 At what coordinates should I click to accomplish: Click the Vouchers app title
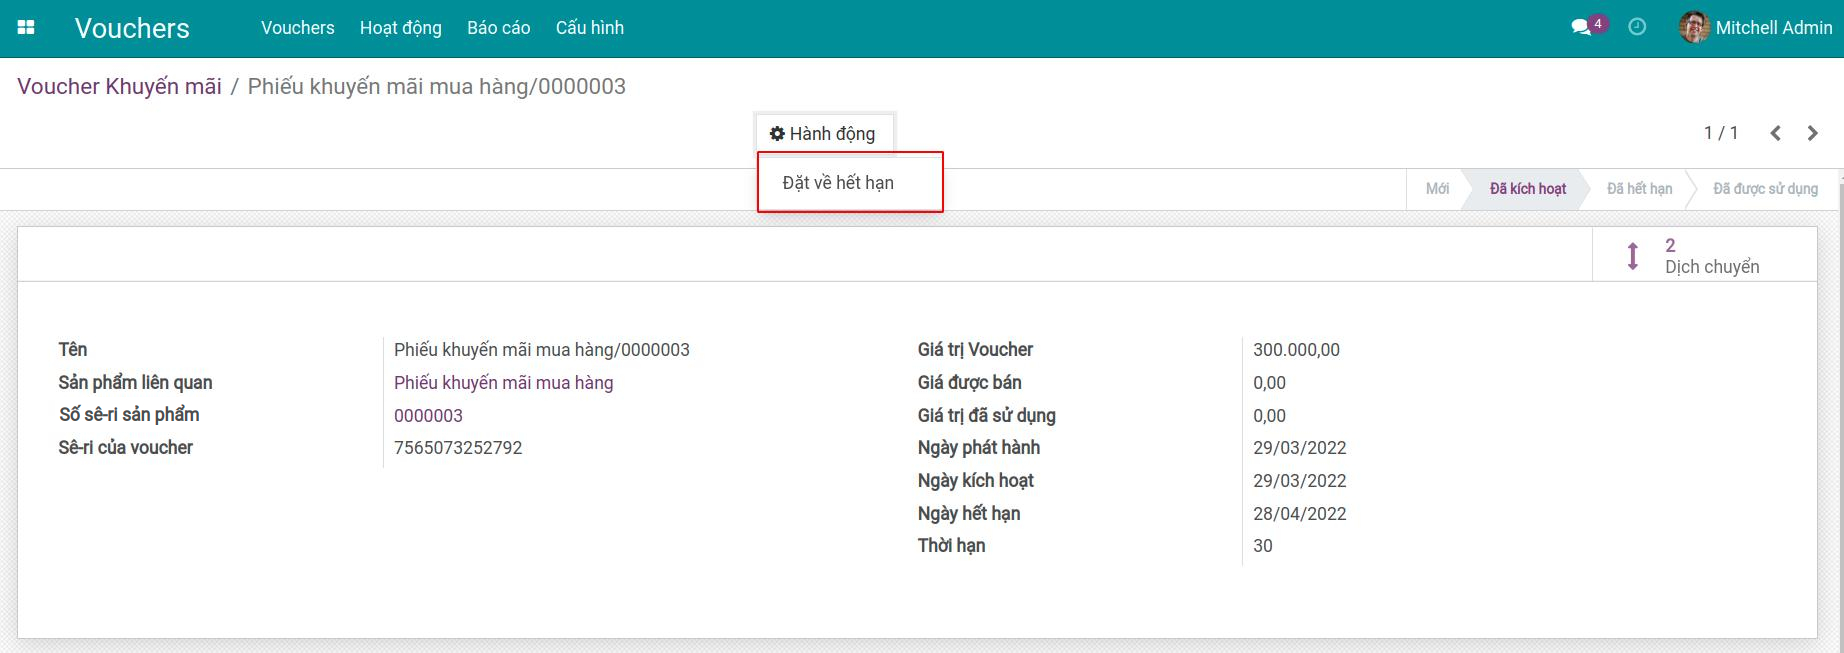point(132,28)
